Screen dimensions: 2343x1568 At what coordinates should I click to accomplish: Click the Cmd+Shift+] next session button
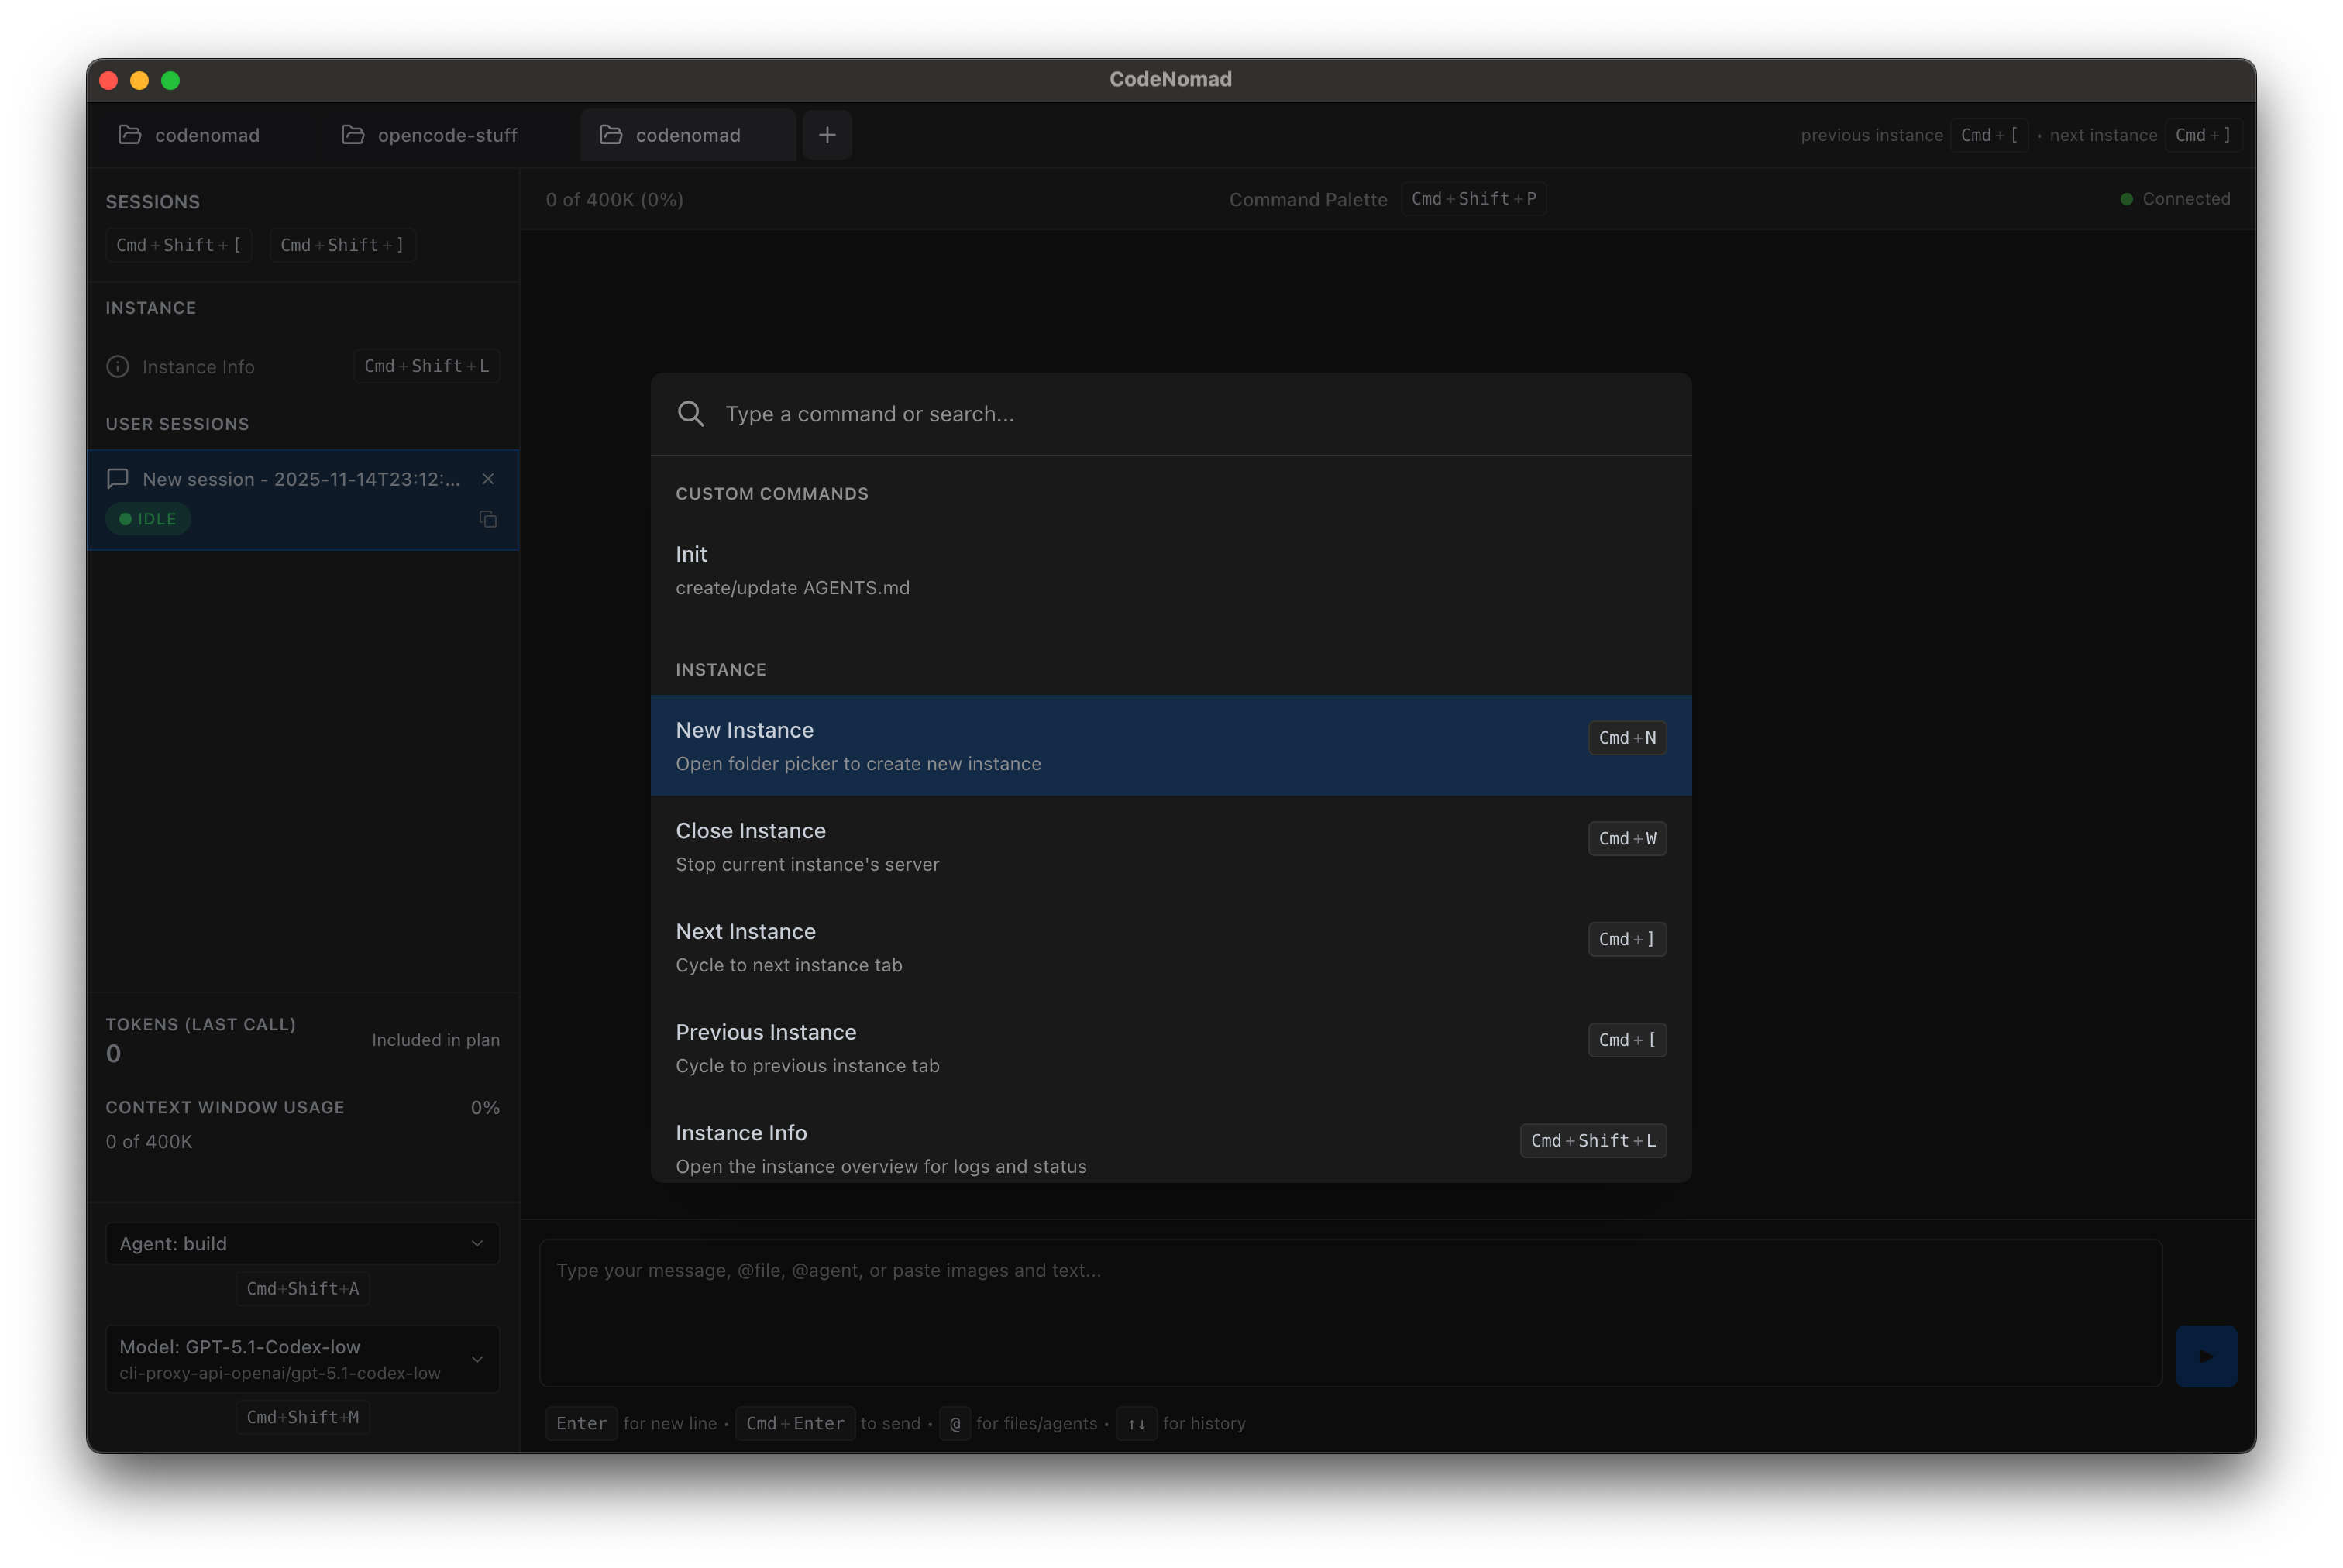pyautogui.click(x=342, y=245)
